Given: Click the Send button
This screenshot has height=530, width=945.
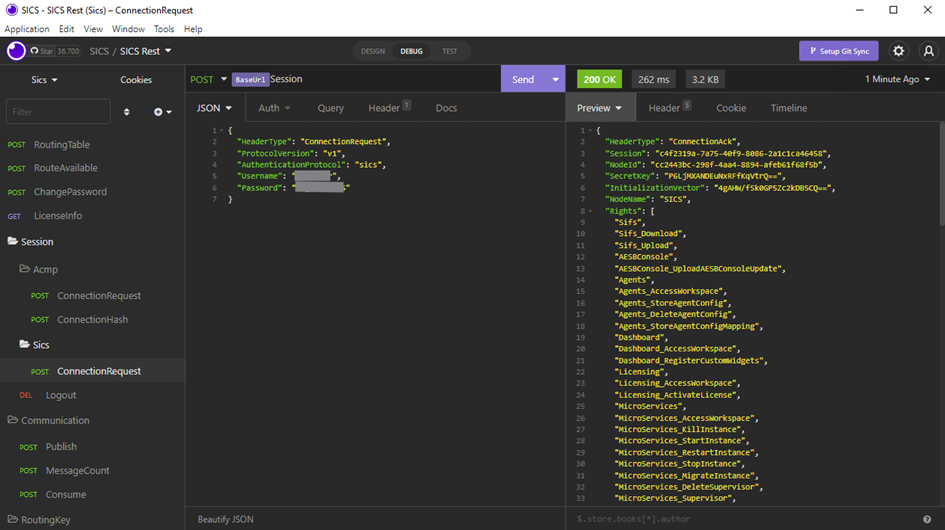Looking at the screenshot, I should (523, 80).
